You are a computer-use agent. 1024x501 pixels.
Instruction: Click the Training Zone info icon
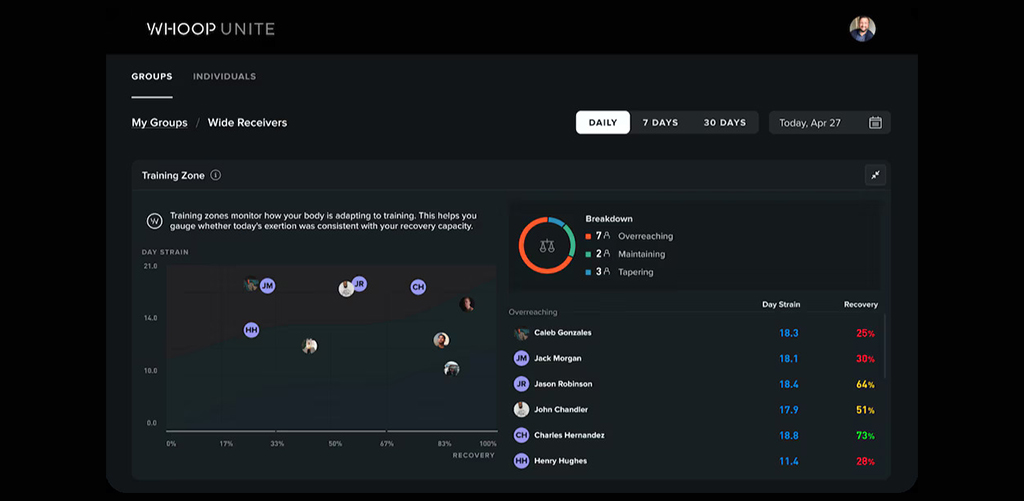(x=216, y=176)
